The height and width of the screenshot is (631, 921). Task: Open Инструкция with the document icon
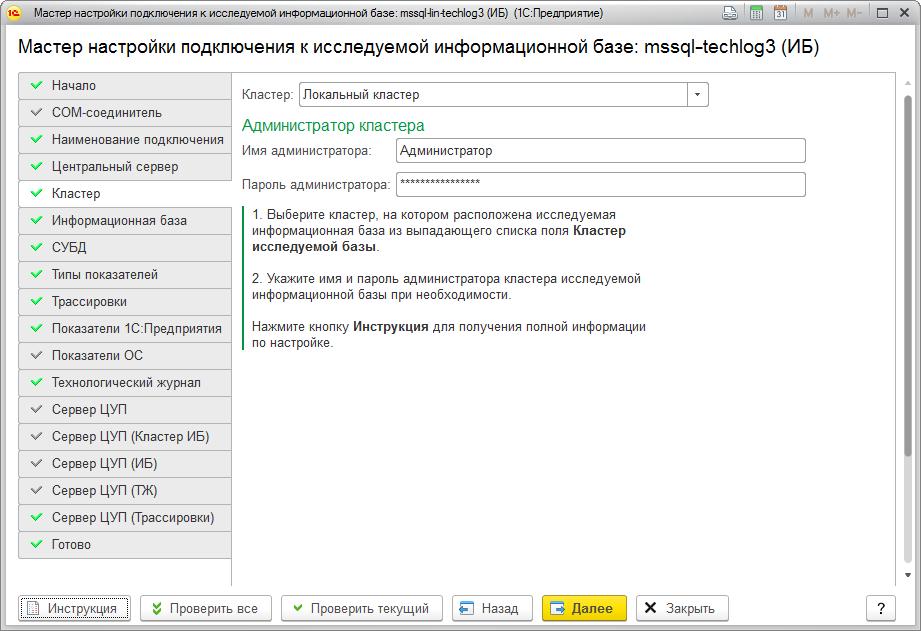point(75,608)
